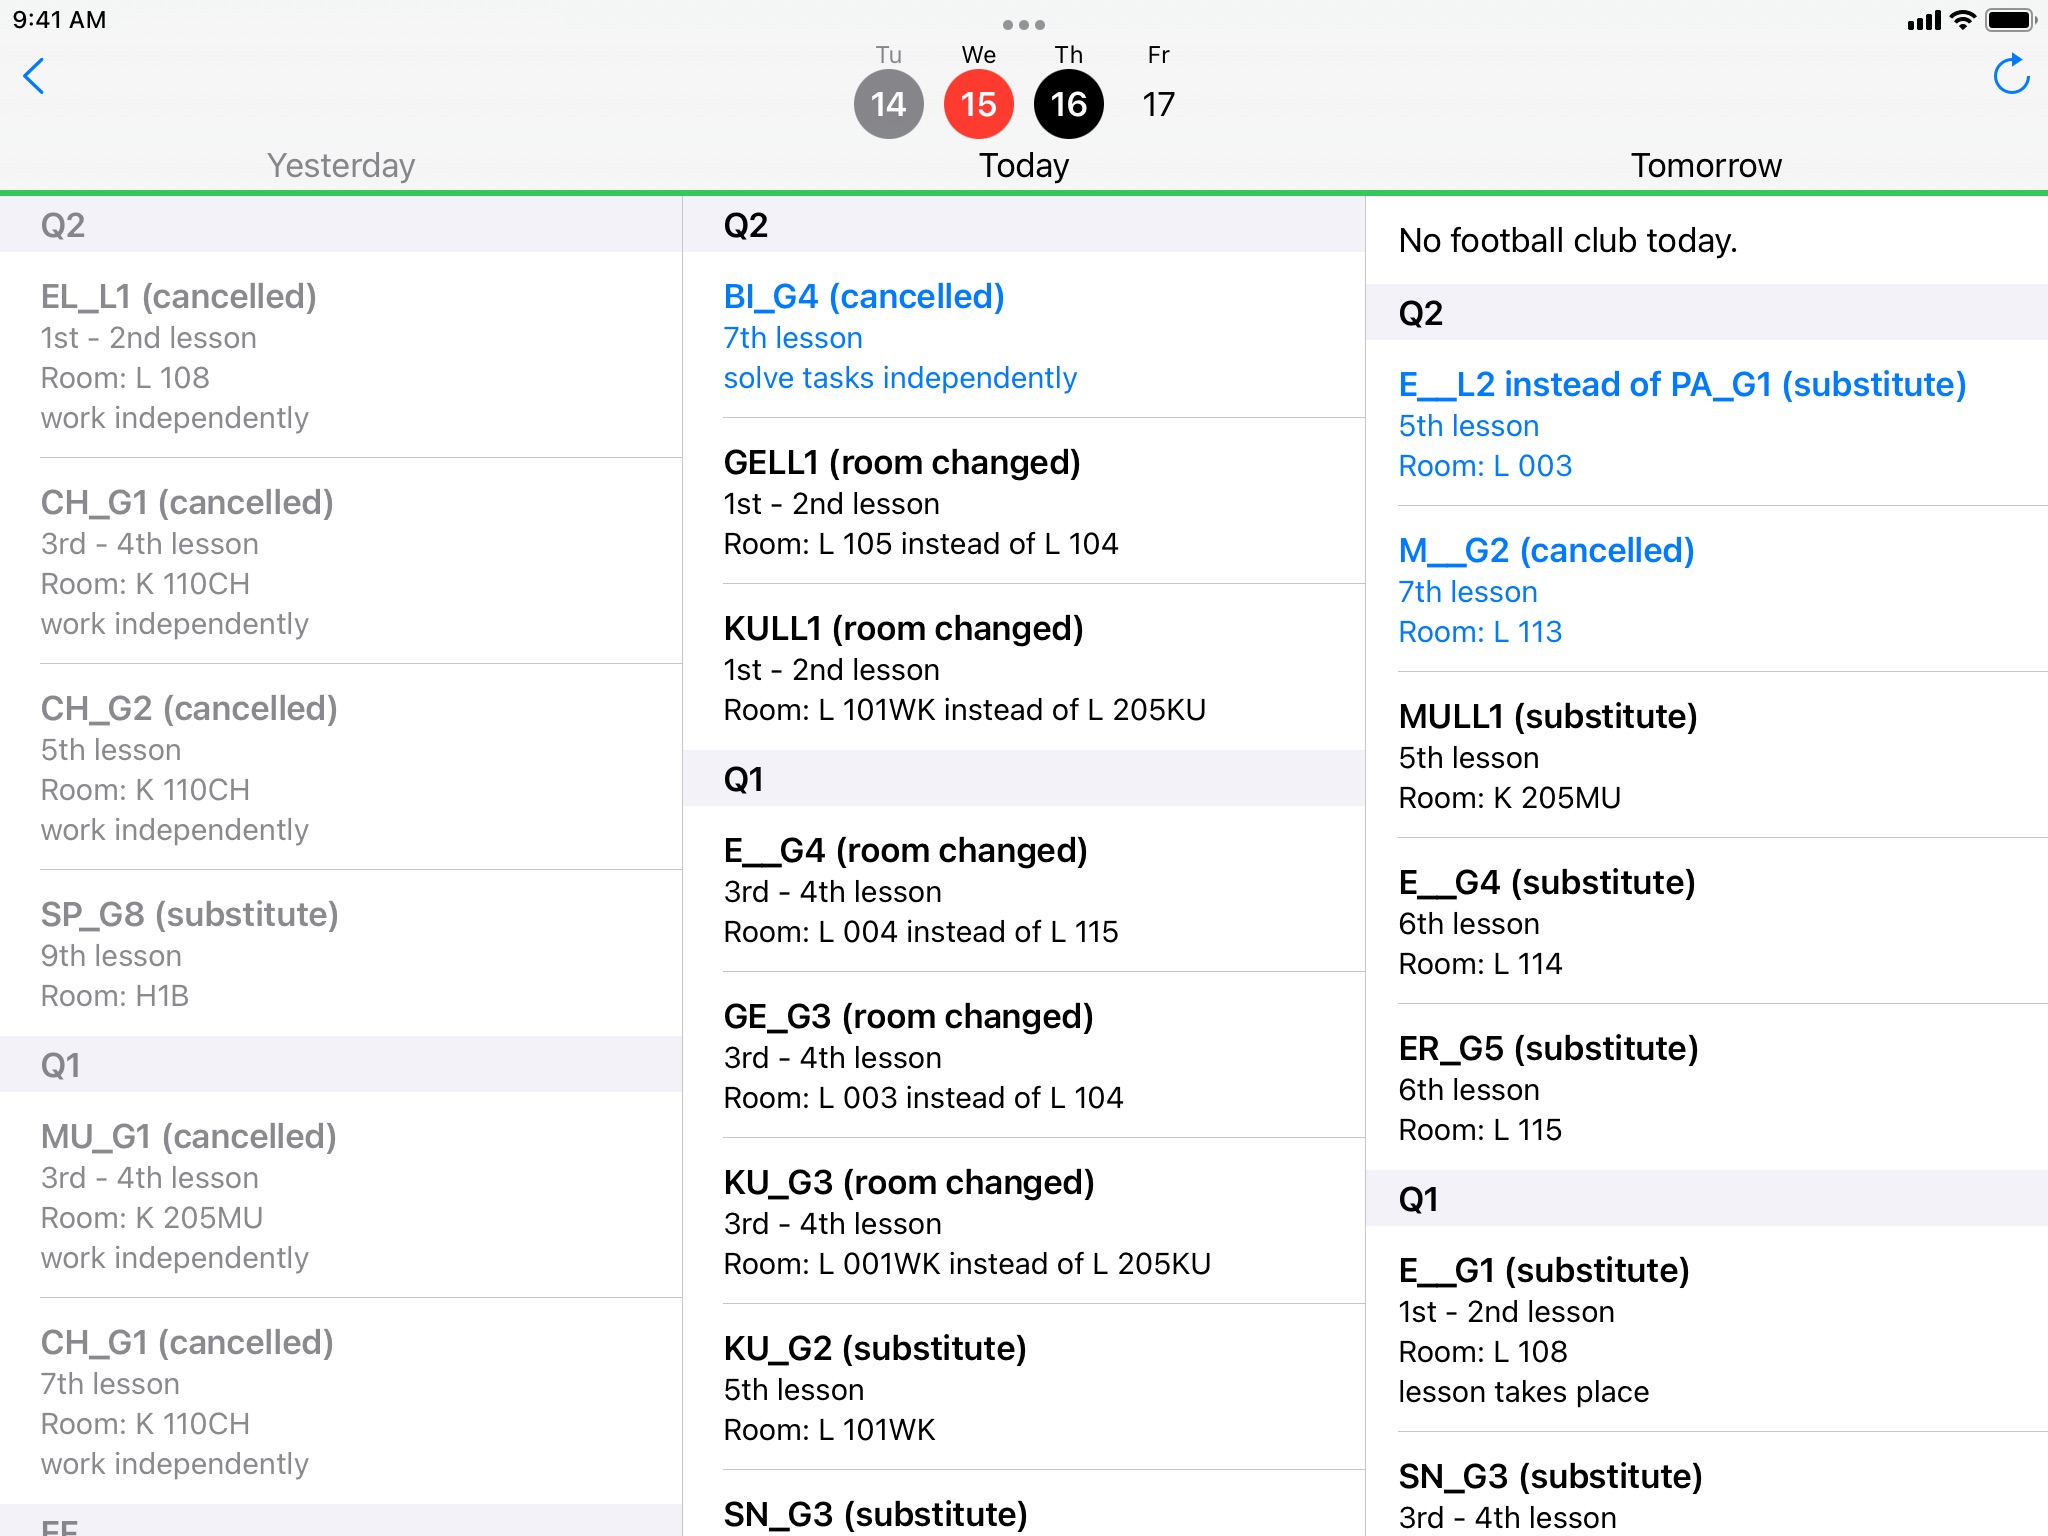Viewport: 2048px width, 1536px height.
Task: Tap 'Room: L 101WK instead of L 205KU'
Action: coord(964,710)
